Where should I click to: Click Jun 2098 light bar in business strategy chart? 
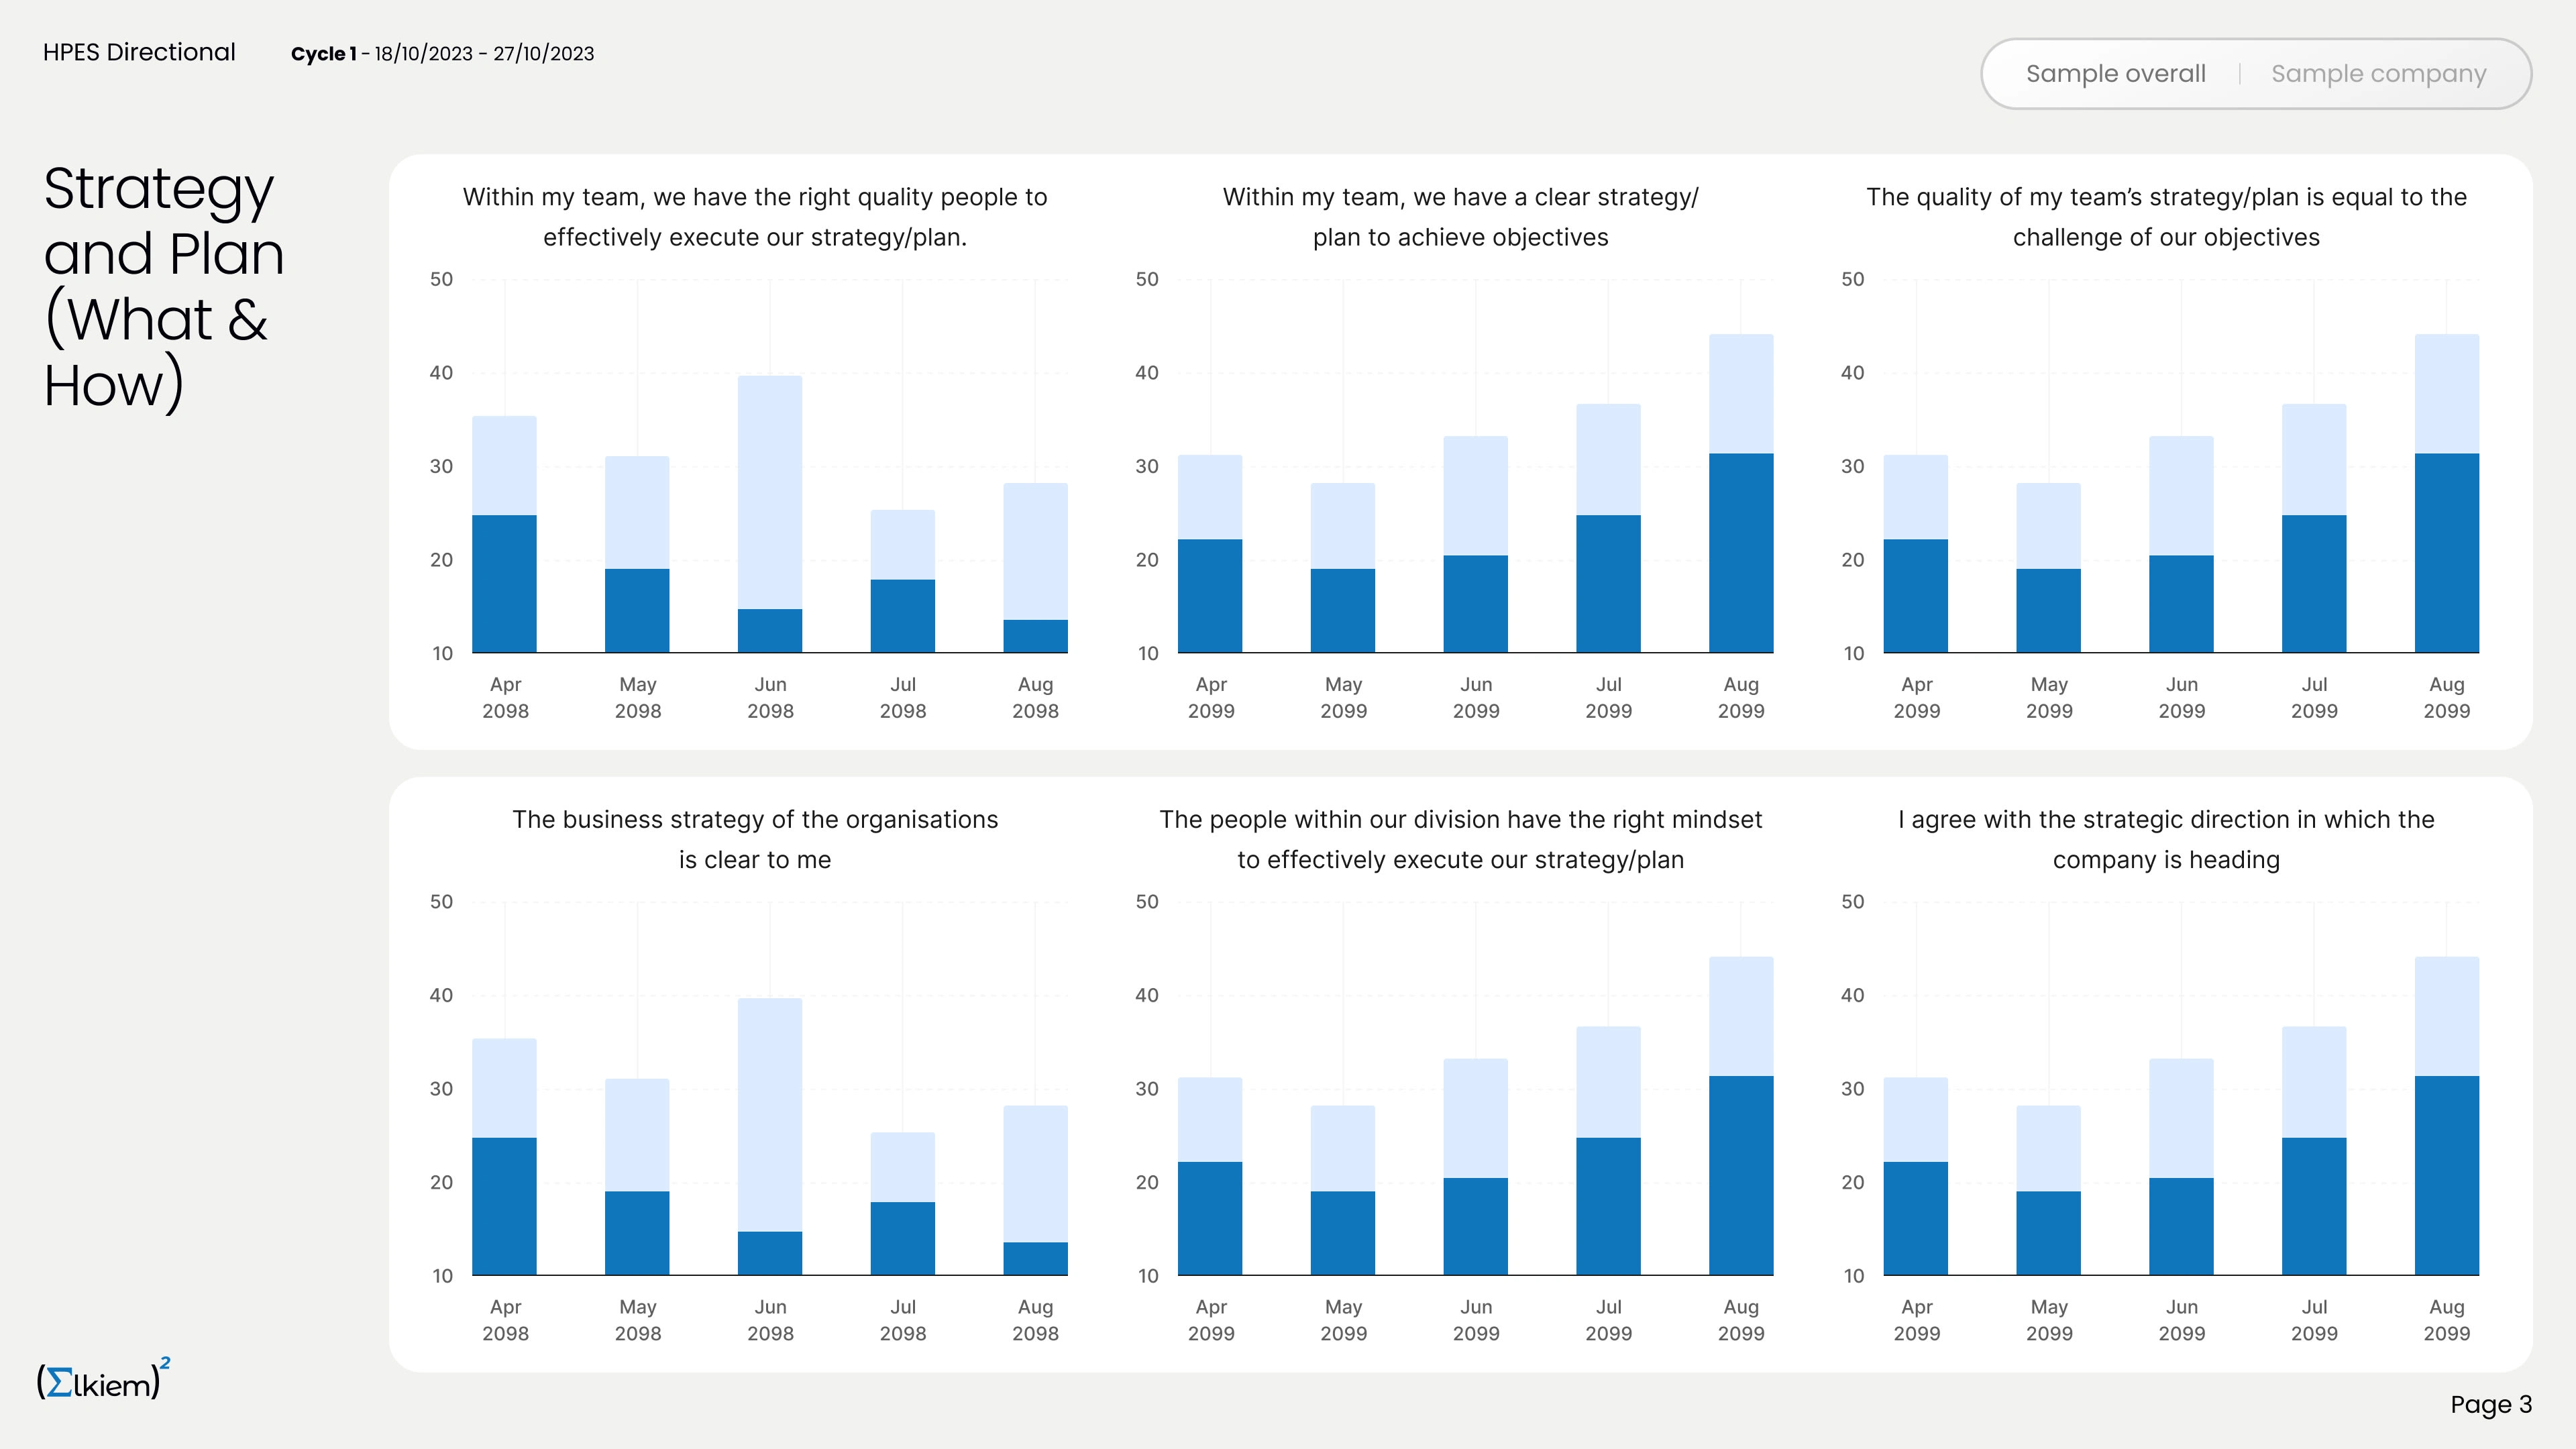[x=769, y=1114]
